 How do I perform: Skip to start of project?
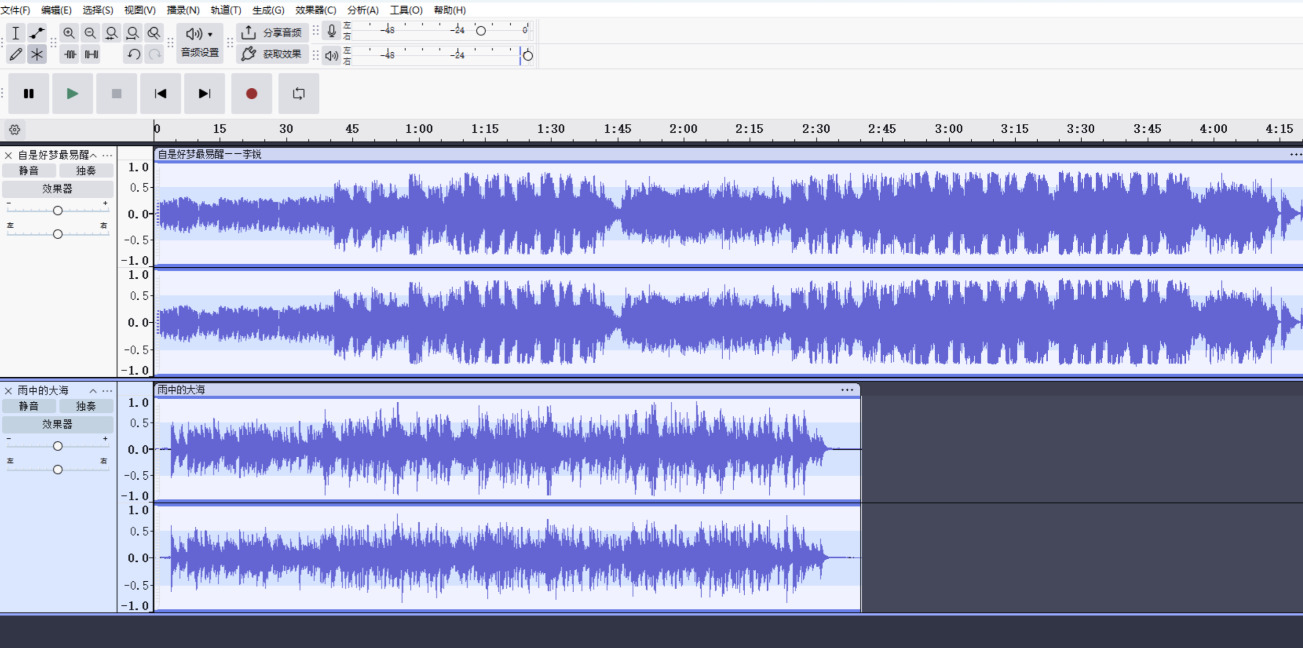coord(160,94)
